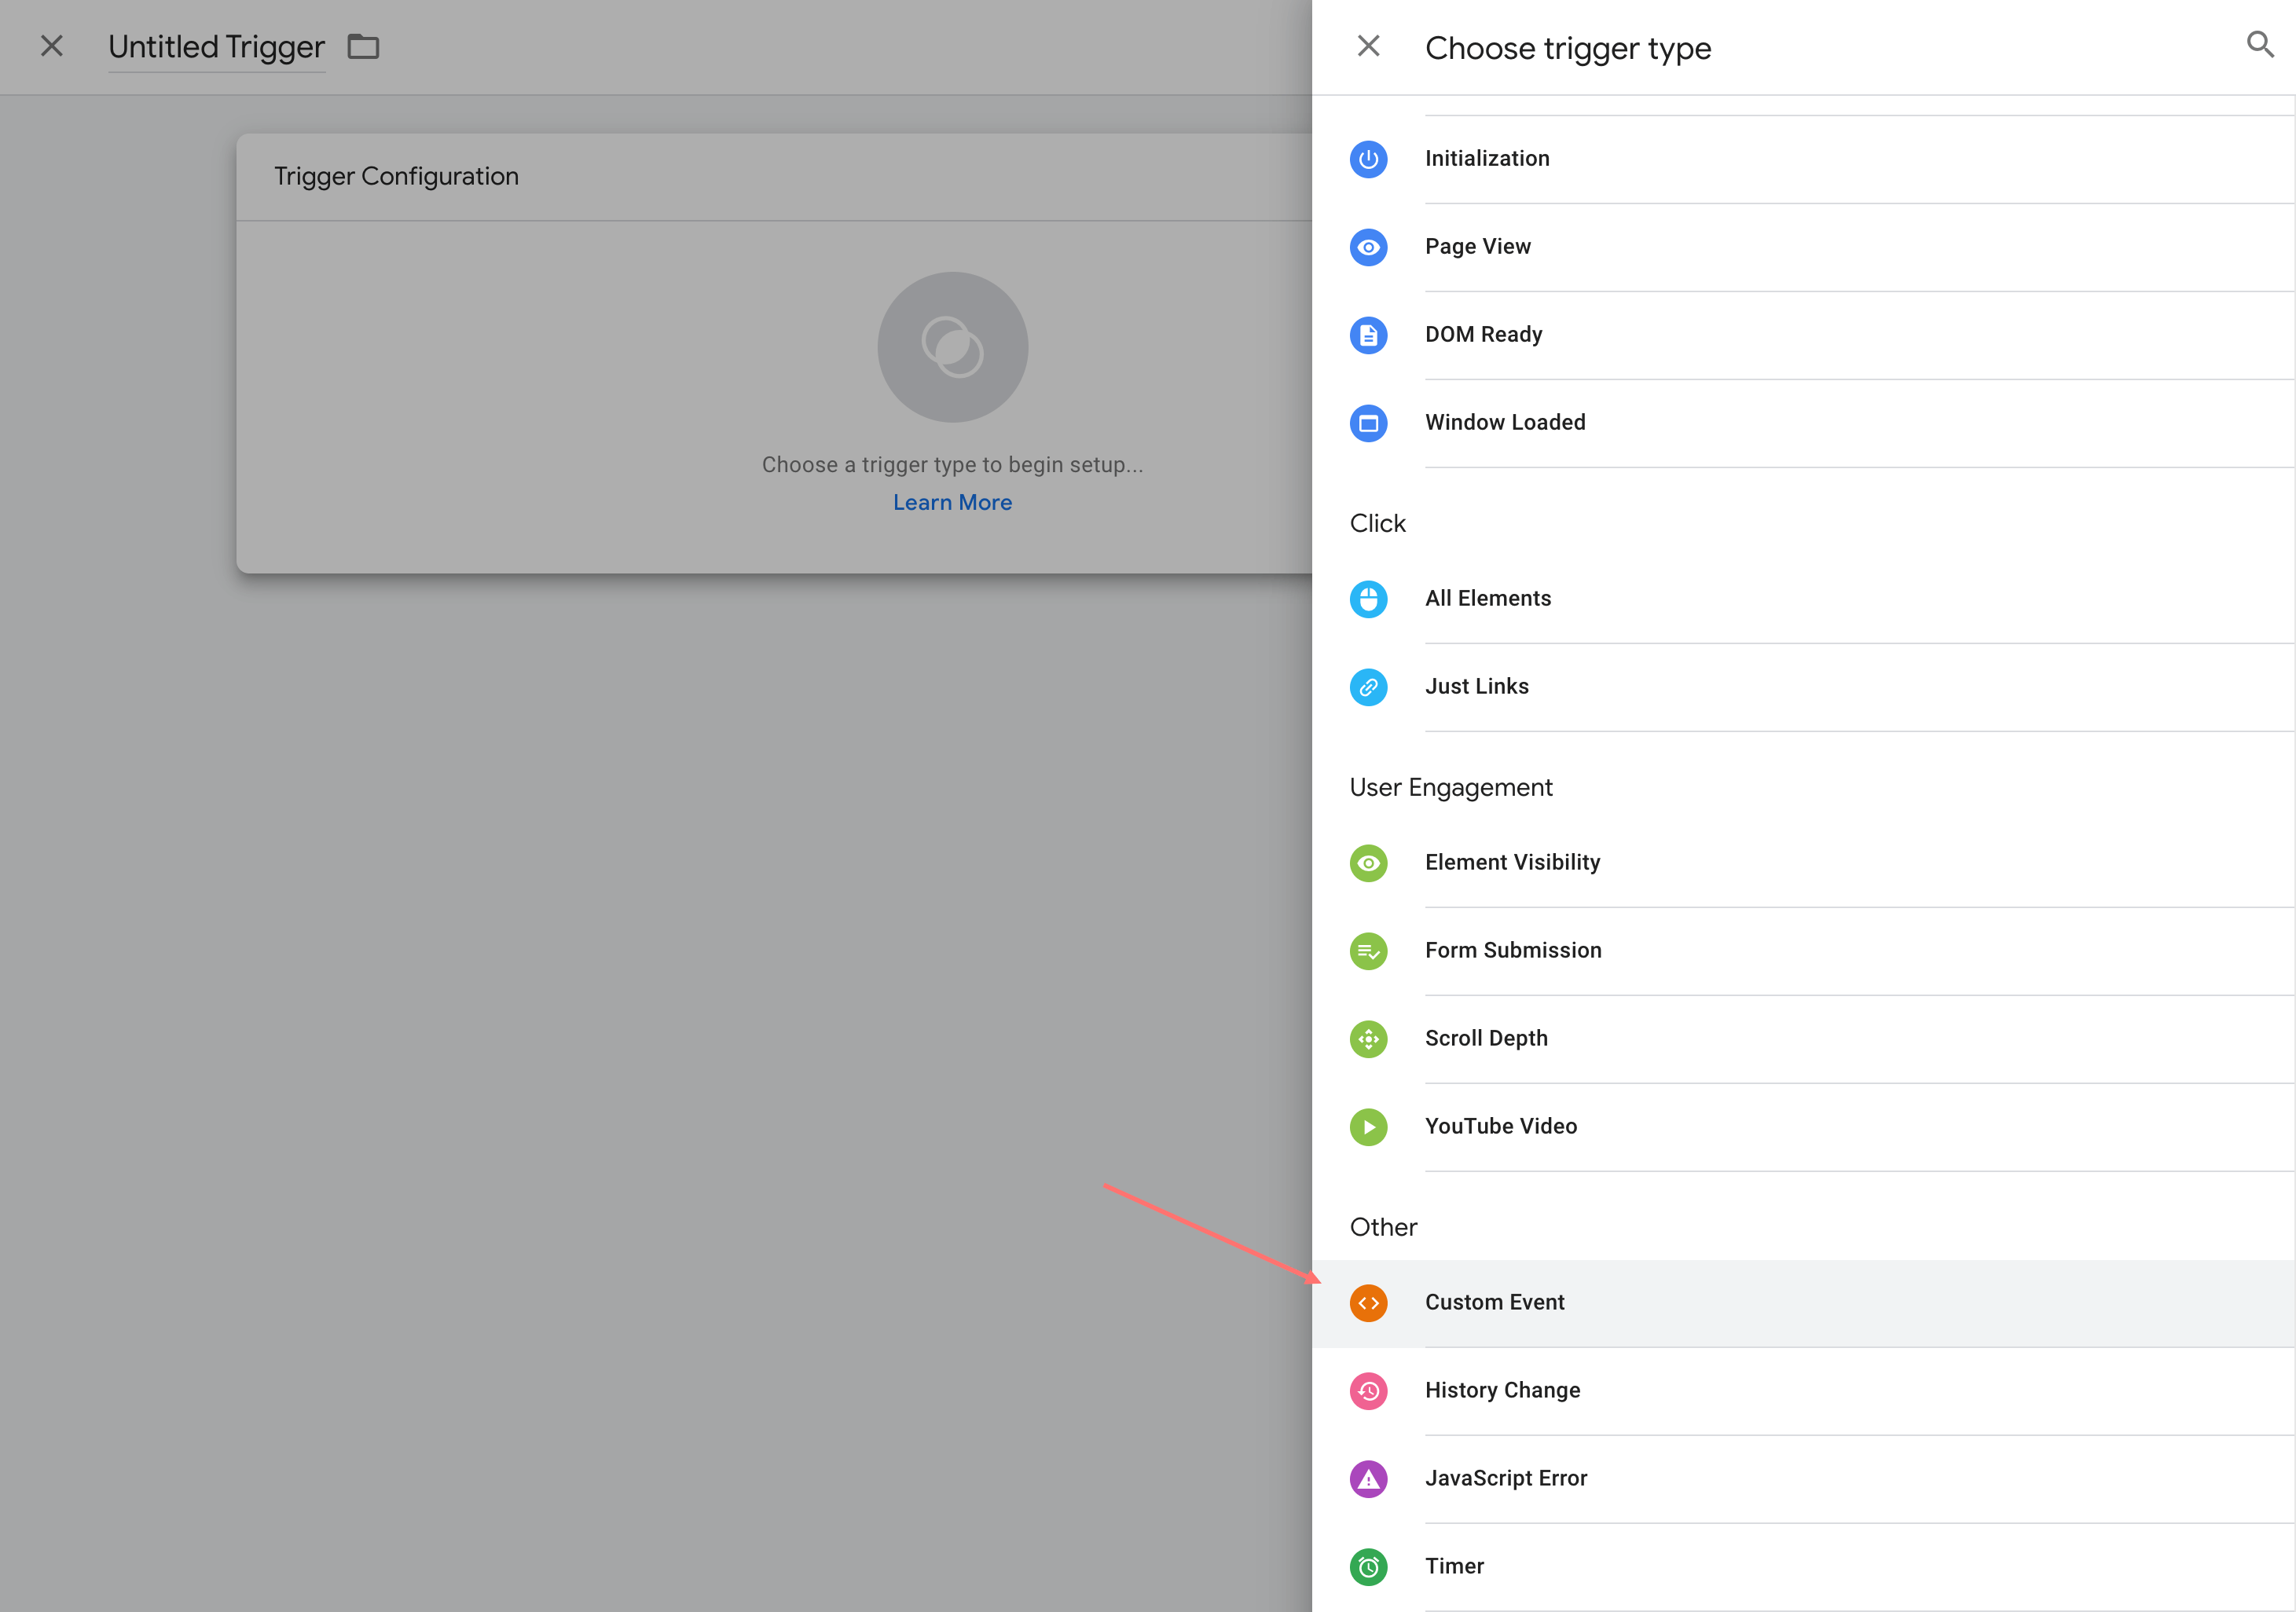This screenshot has height=1612, width=2296.
Task: Select the Initialization trigger type
Action: click(x=1803, y=159)
